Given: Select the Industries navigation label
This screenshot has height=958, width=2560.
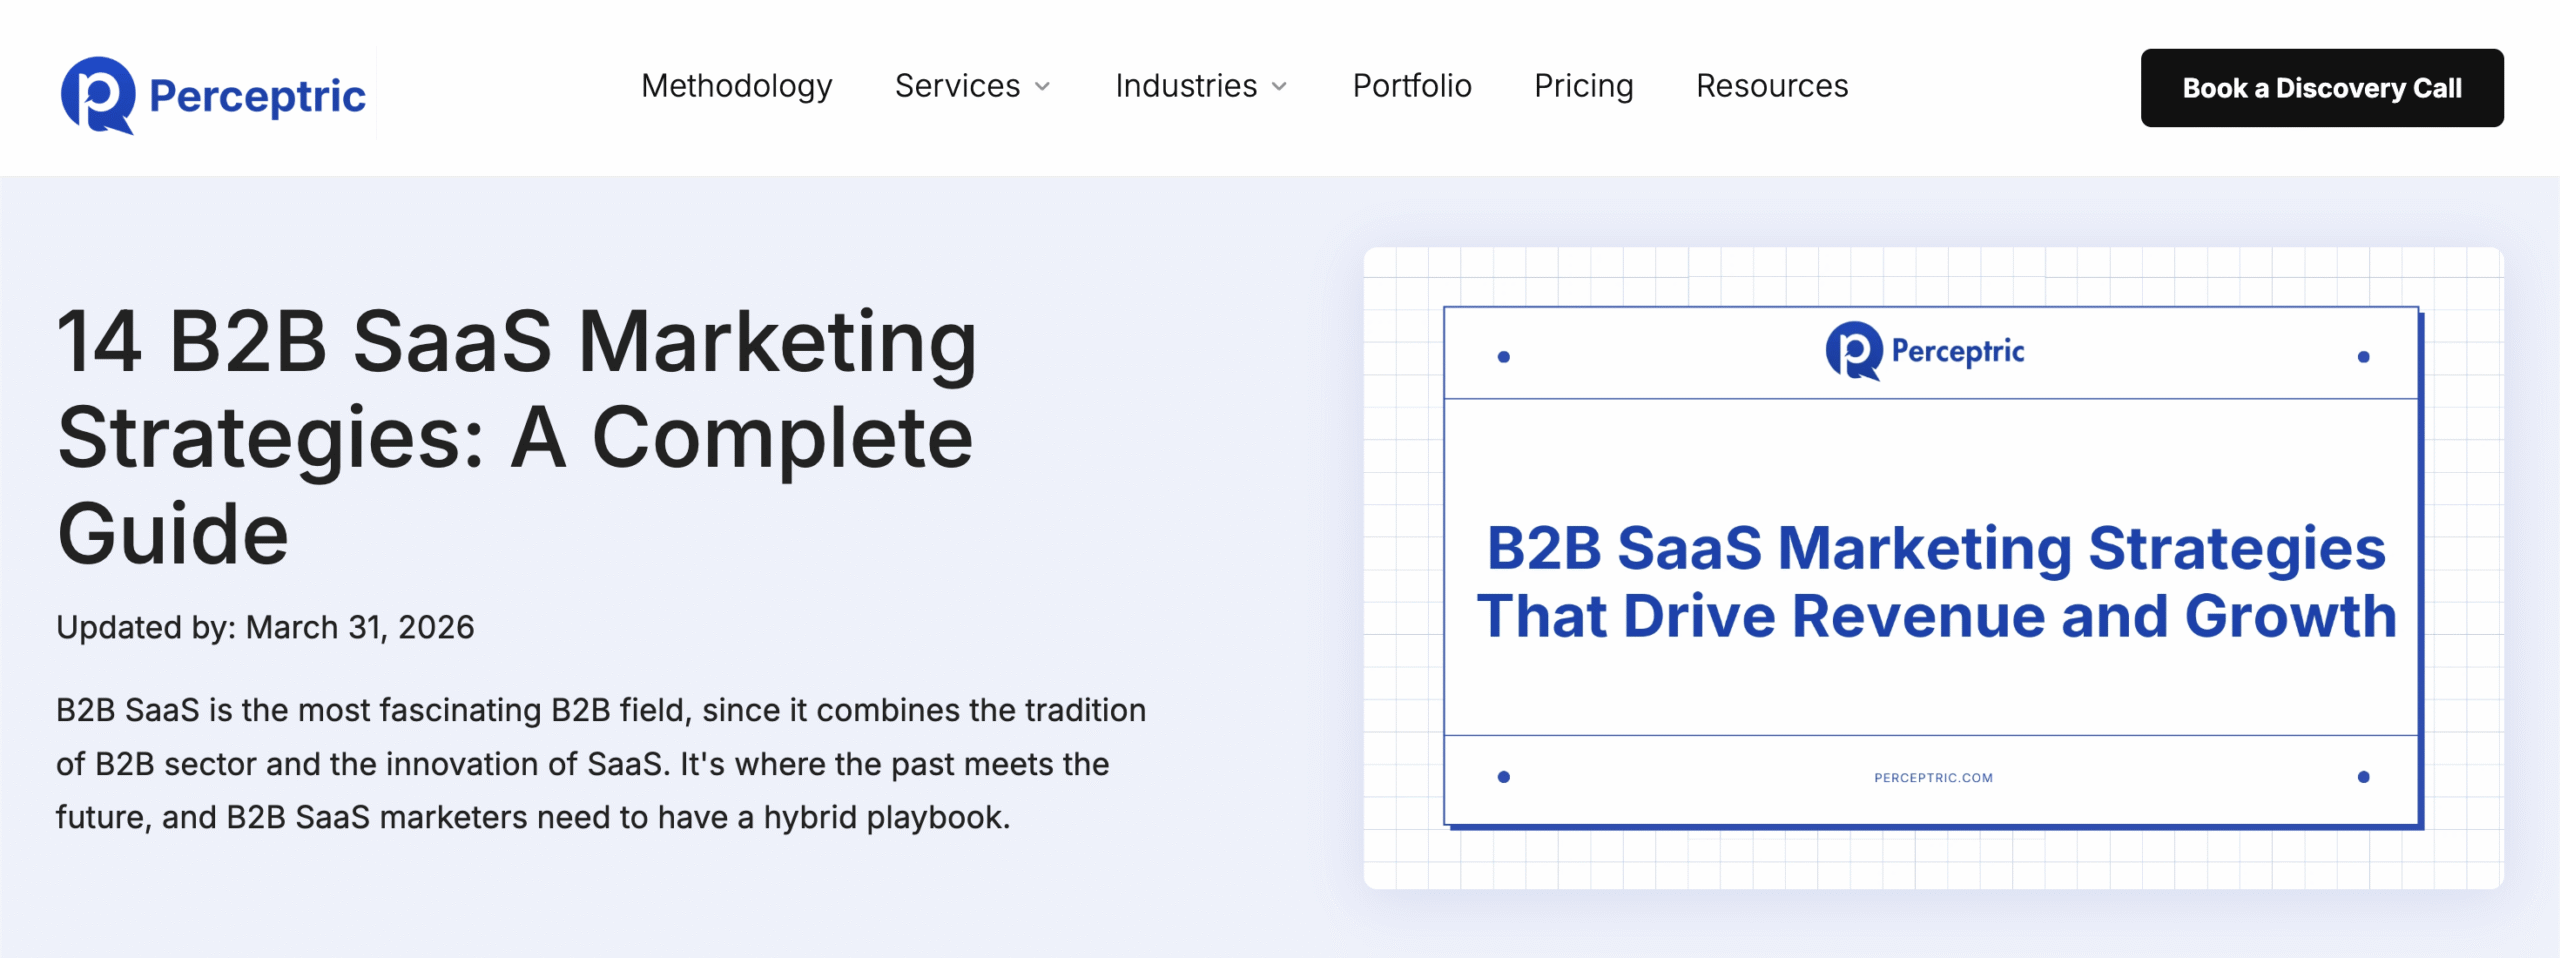Looking at the screenshot, I should tap(1185, 86).
